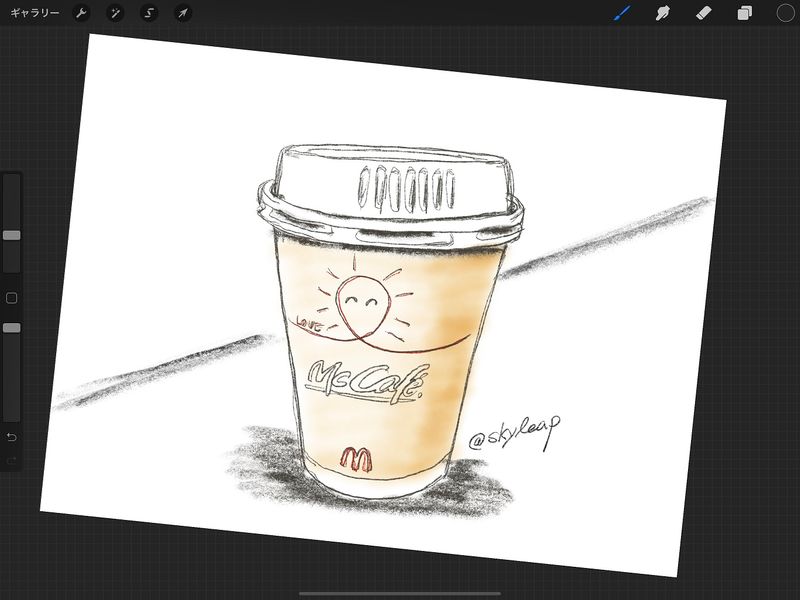This screenshot has width=800, height=600.
Task: Open the active color circle picker
Action: [785, 13]
